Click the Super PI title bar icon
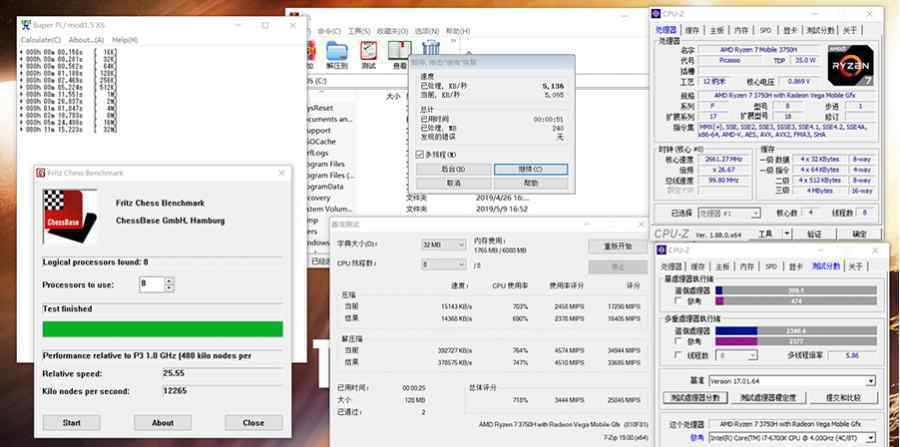The width and height of the screenshot is (900, 447). point(25,25)
